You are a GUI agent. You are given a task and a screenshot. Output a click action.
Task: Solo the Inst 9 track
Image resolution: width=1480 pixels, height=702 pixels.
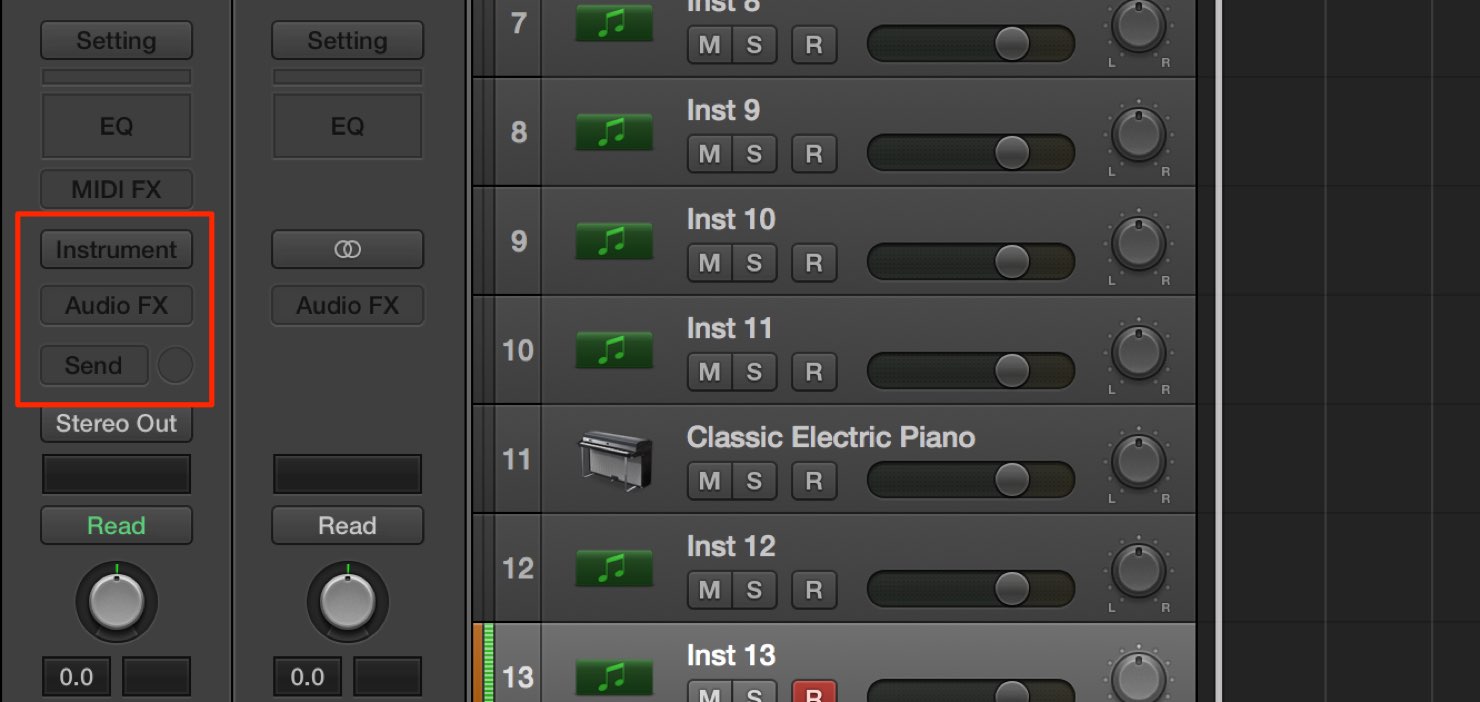coord(754,154)
